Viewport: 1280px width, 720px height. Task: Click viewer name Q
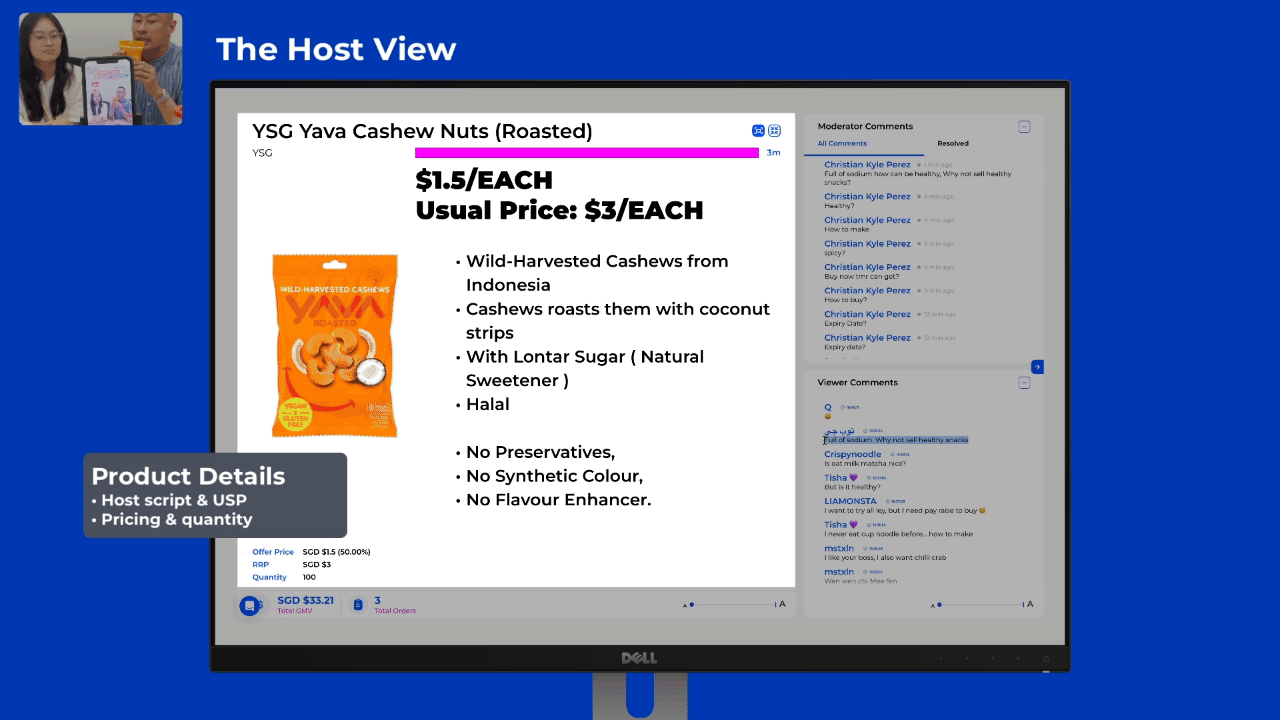pyautogui.click(x=828, y=407)
